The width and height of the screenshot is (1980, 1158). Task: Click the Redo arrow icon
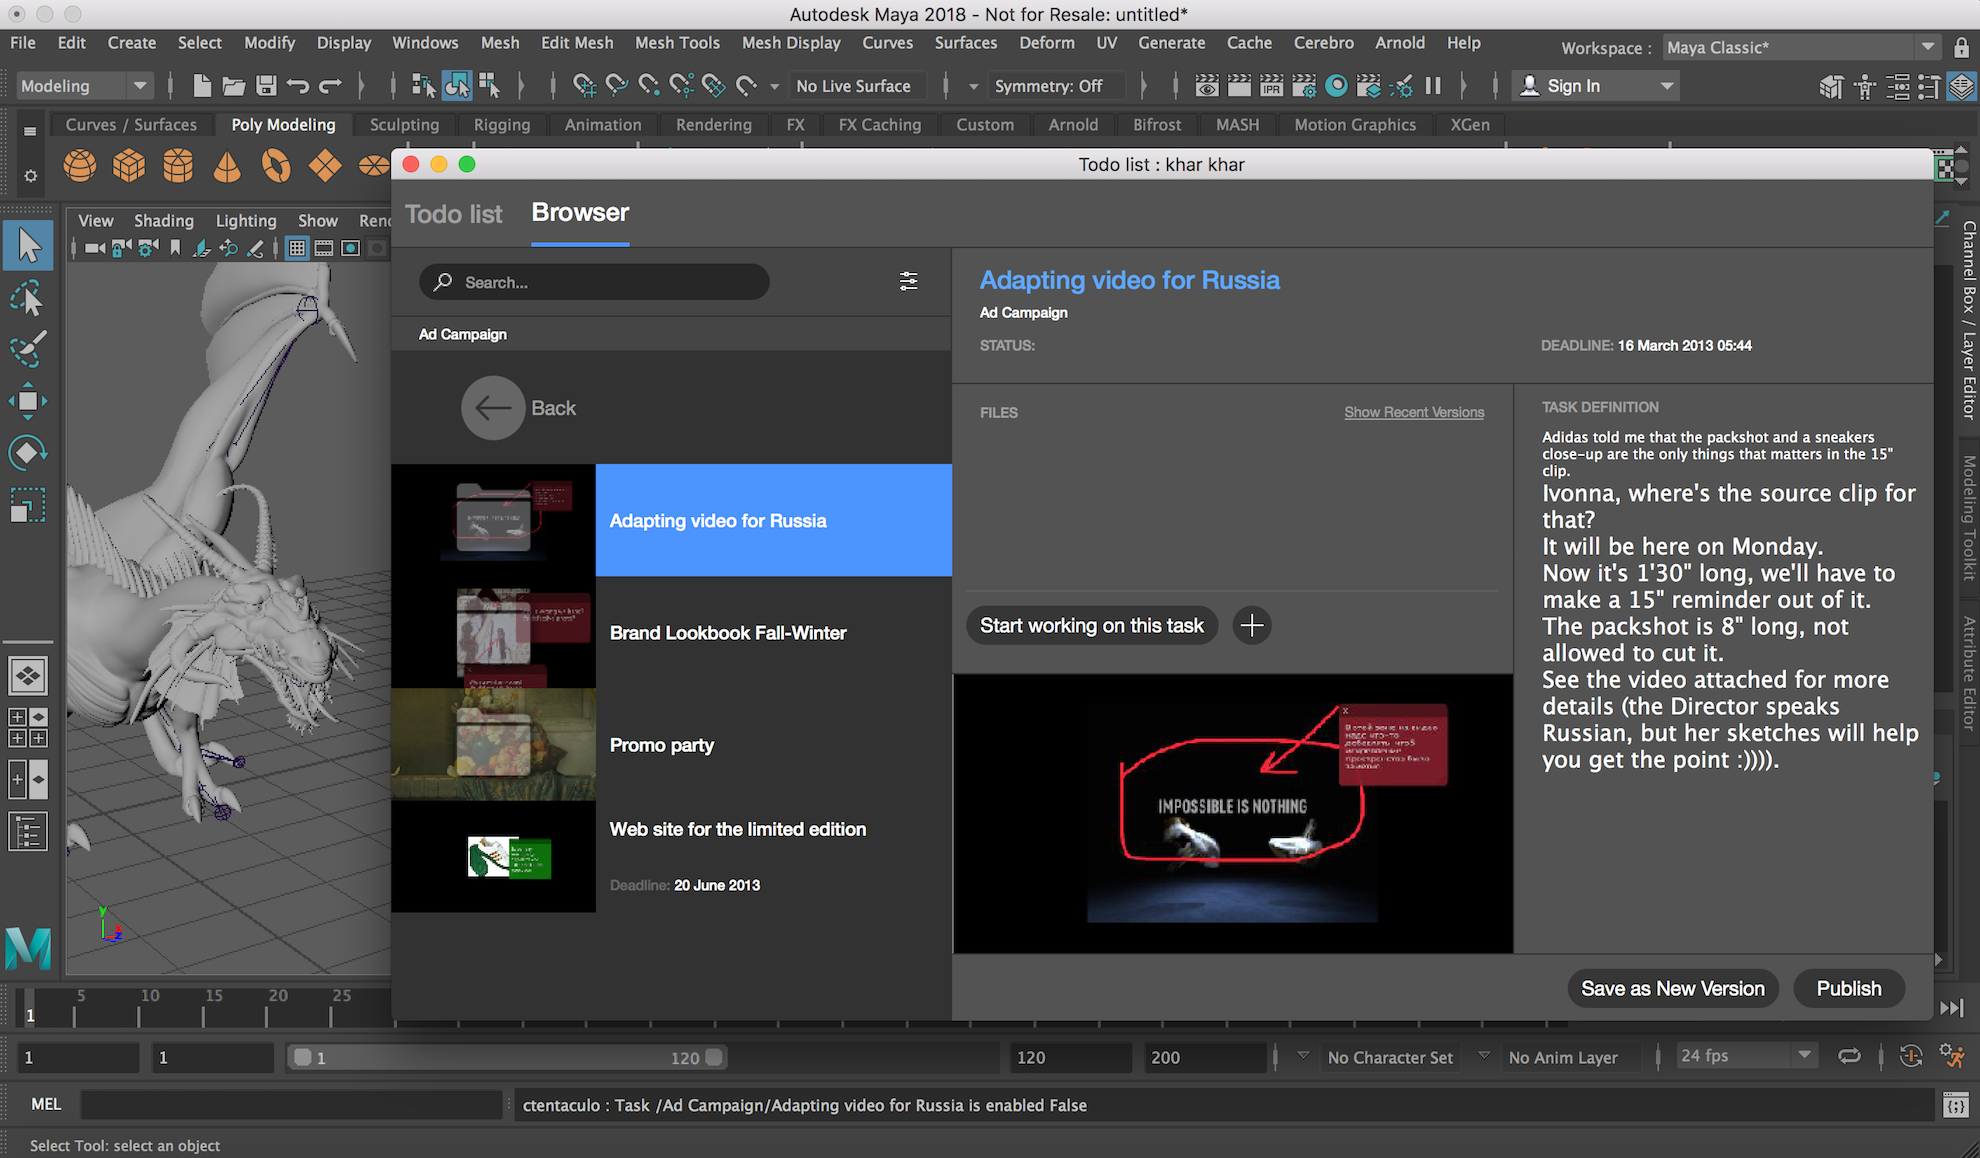[330, 86]
